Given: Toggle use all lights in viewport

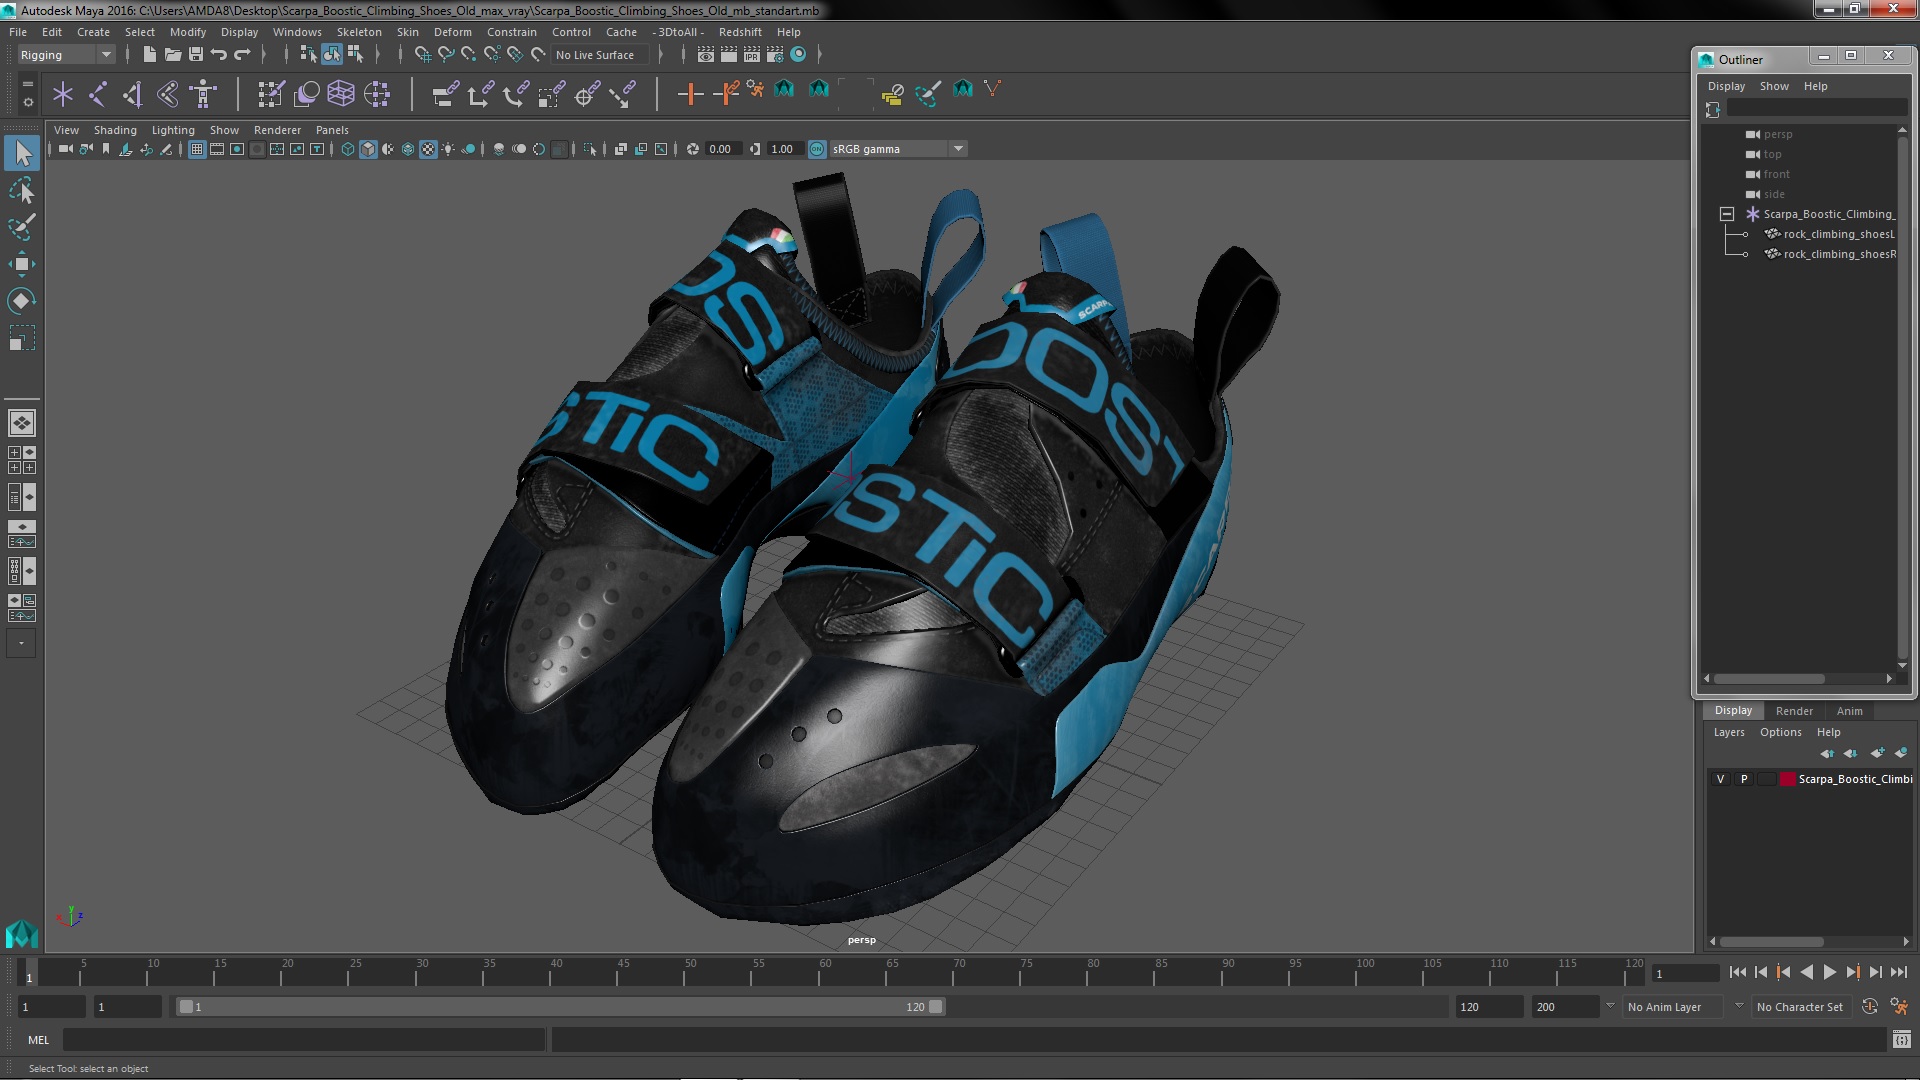Looking at the screenshot, I should coord(448,149).
